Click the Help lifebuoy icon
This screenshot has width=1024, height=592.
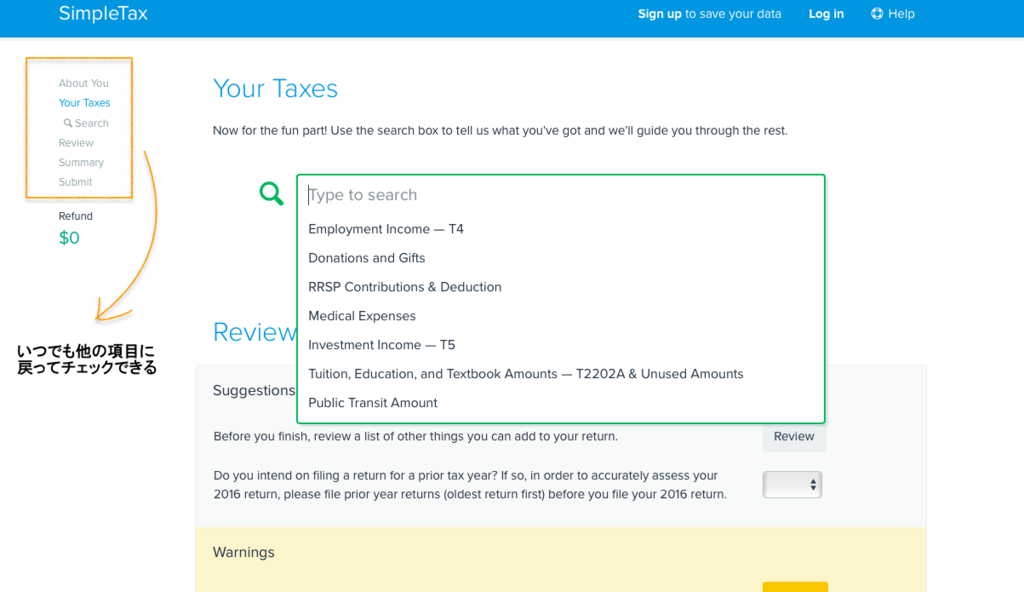coord(876,14)
